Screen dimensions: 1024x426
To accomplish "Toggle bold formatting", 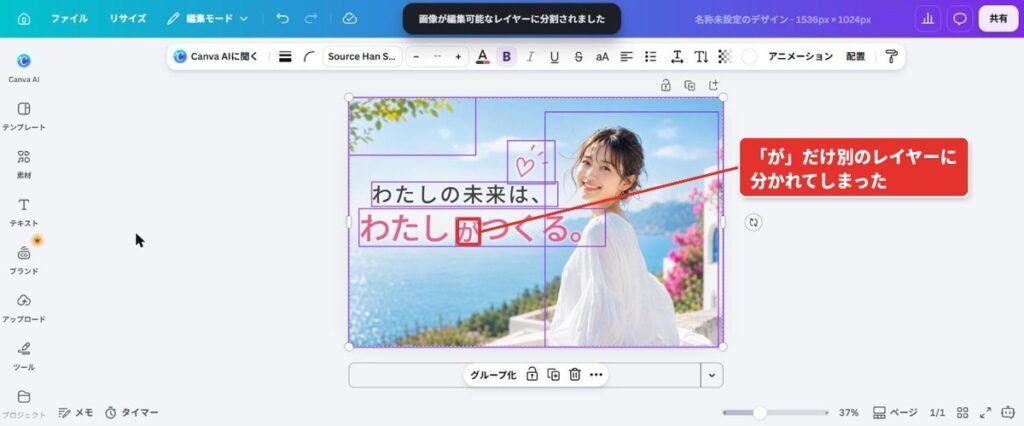I will [x=506, y=57].
